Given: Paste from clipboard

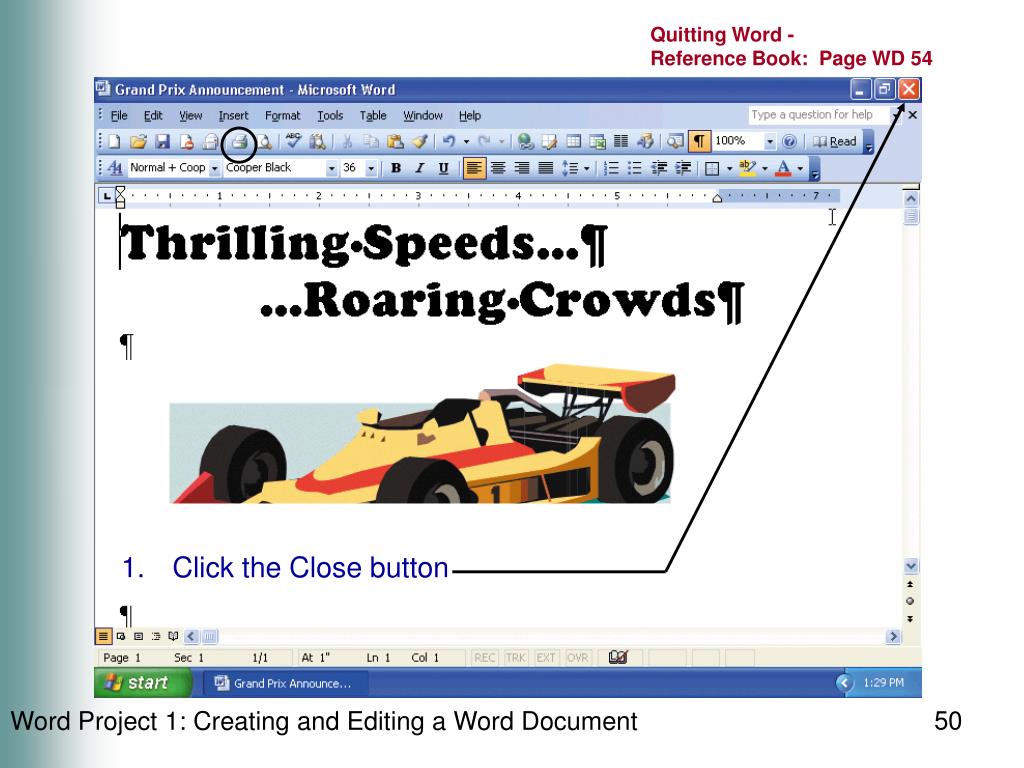Looking at the screenshot, I should pos(395,141).
